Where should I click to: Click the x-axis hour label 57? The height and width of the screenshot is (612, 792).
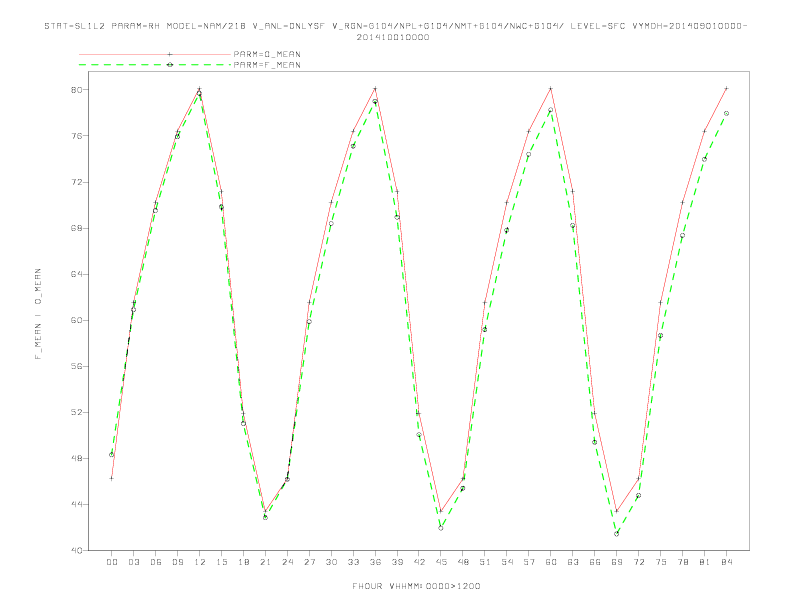(529, 562)
